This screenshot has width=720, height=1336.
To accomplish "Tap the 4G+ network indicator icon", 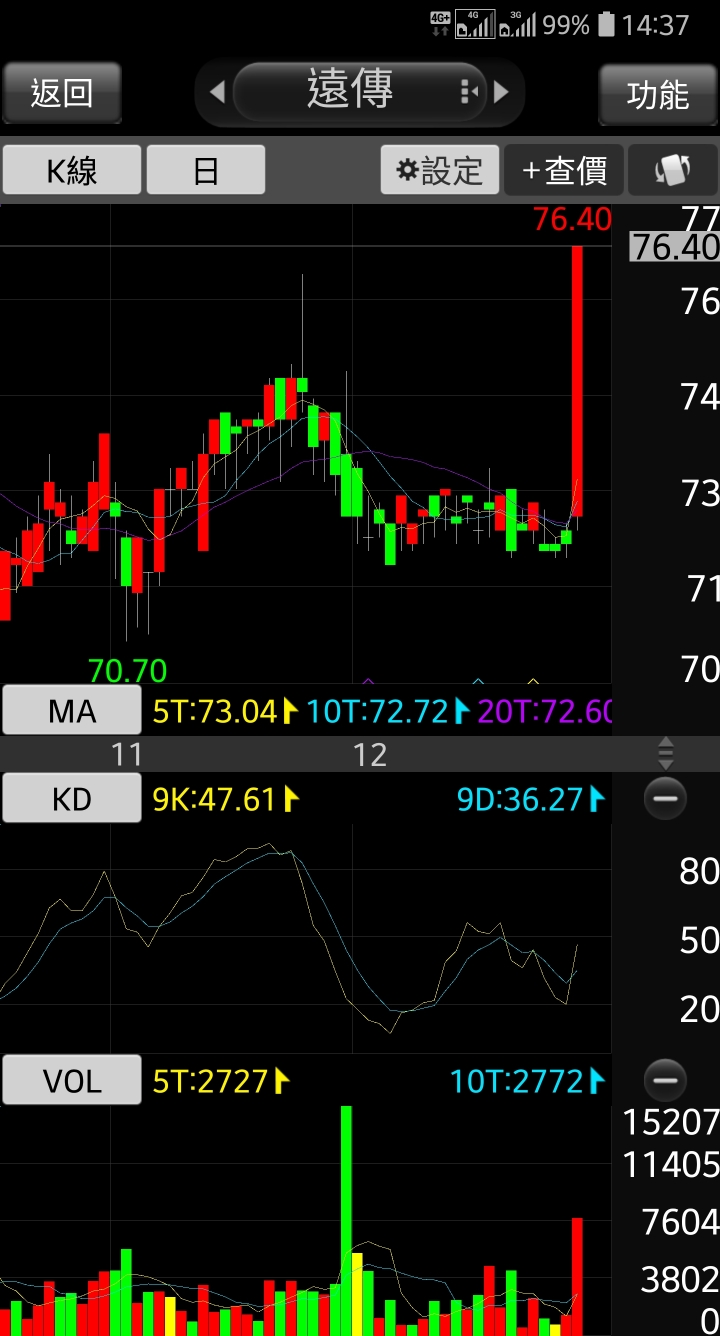I will click(440, 24).
